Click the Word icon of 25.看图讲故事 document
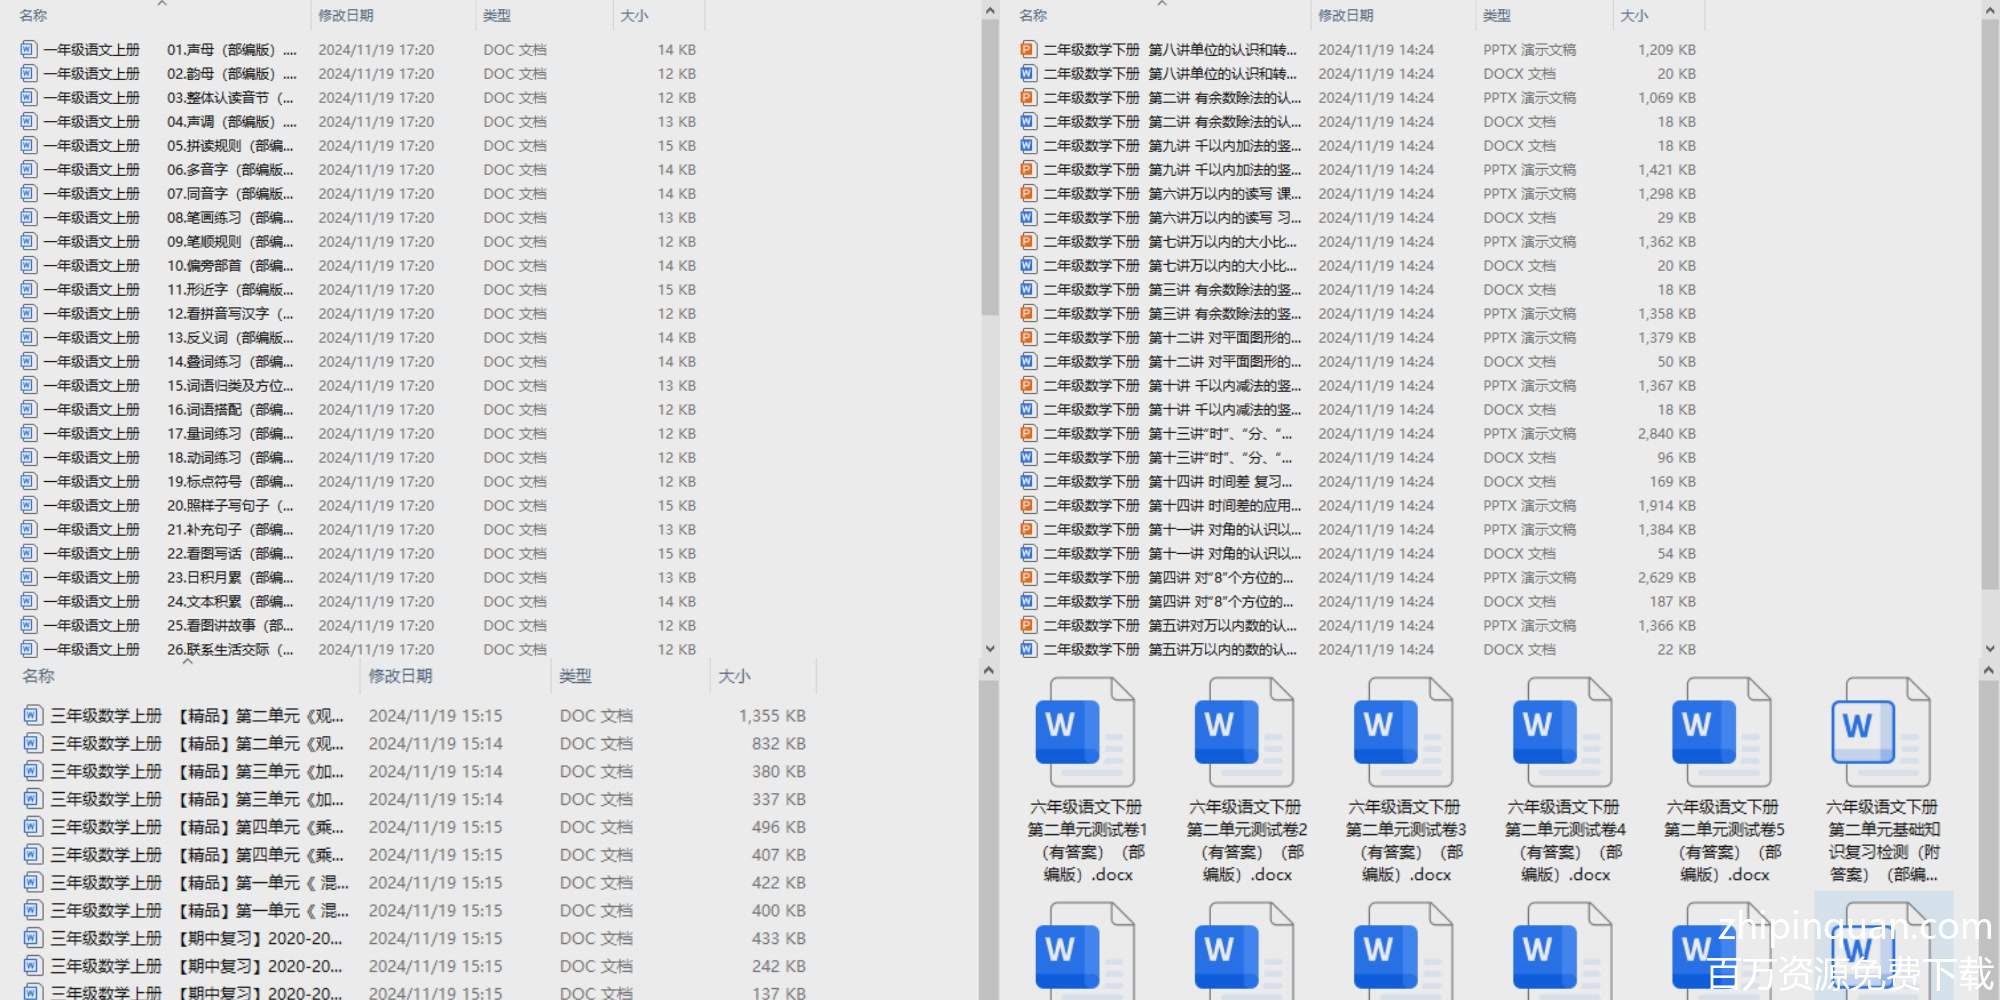The image size is (2000, 1000). pos(28,625)
